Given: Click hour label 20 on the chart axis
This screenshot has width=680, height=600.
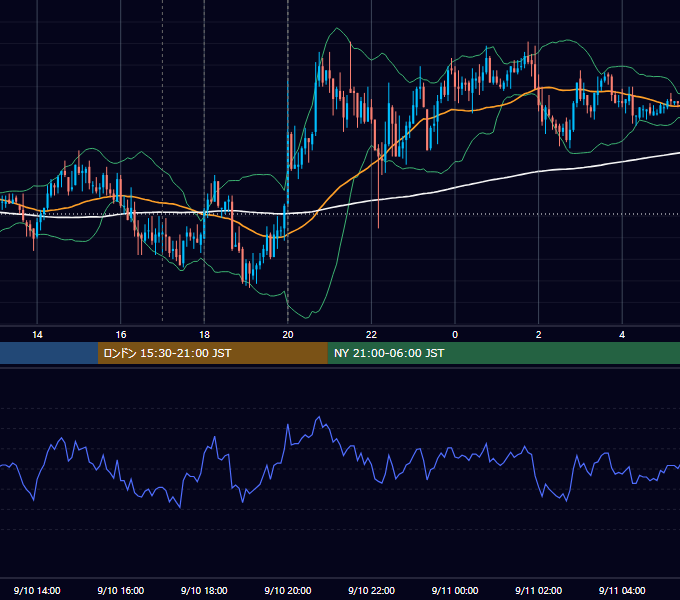Looking at the screenshot, I should point(288,335).
